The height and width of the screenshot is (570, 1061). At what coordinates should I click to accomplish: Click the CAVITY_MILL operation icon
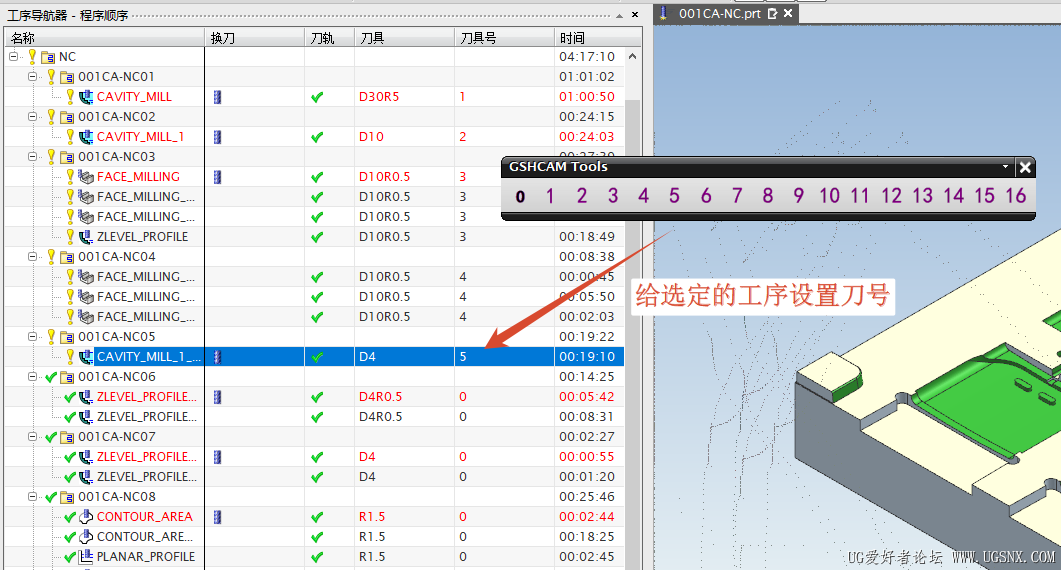click(86, 97)
